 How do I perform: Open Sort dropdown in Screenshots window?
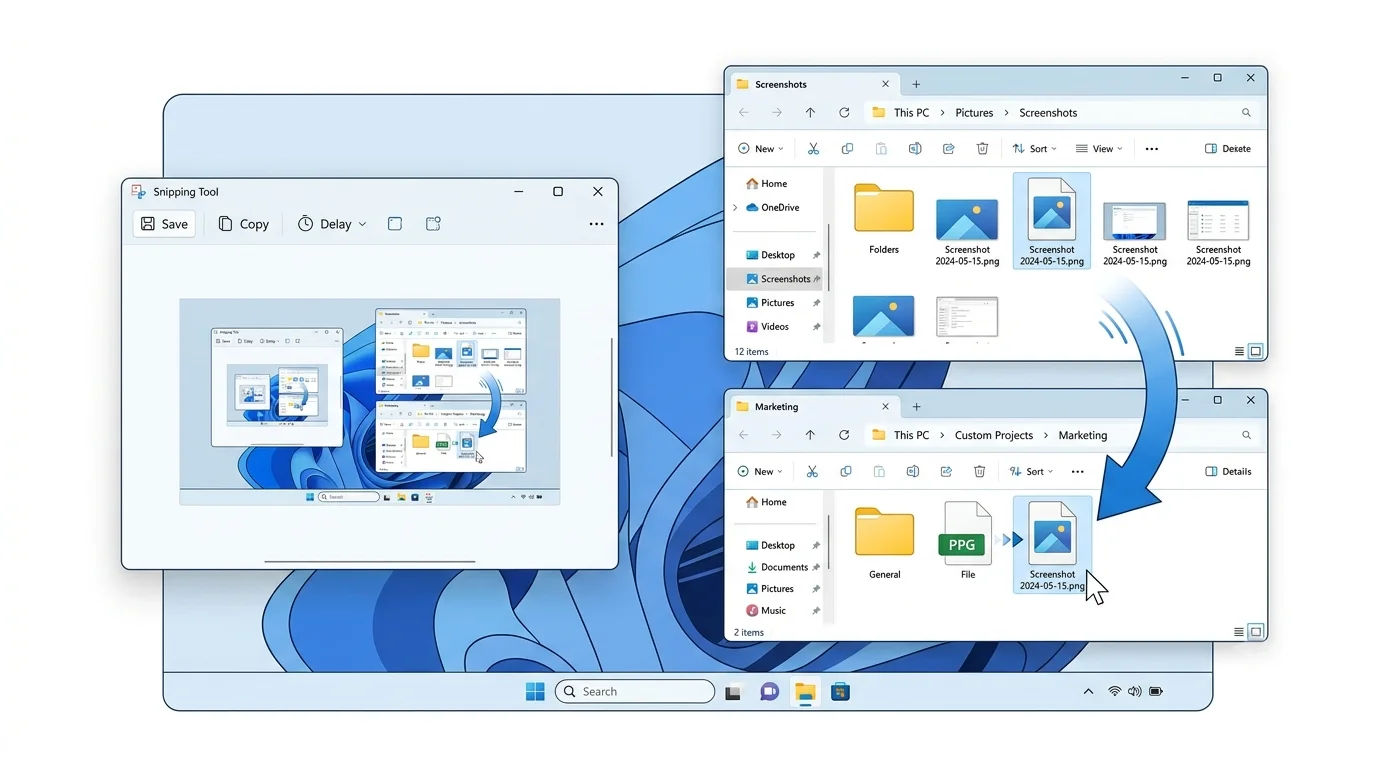(1034, 148)
